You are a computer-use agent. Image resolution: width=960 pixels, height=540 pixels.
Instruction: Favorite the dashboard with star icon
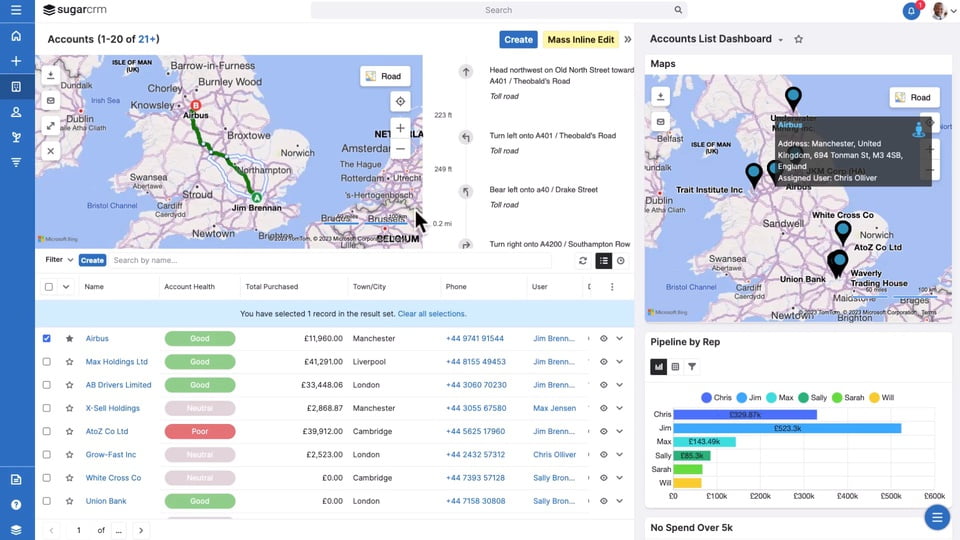pyautogui.click(x=798, y=39)
